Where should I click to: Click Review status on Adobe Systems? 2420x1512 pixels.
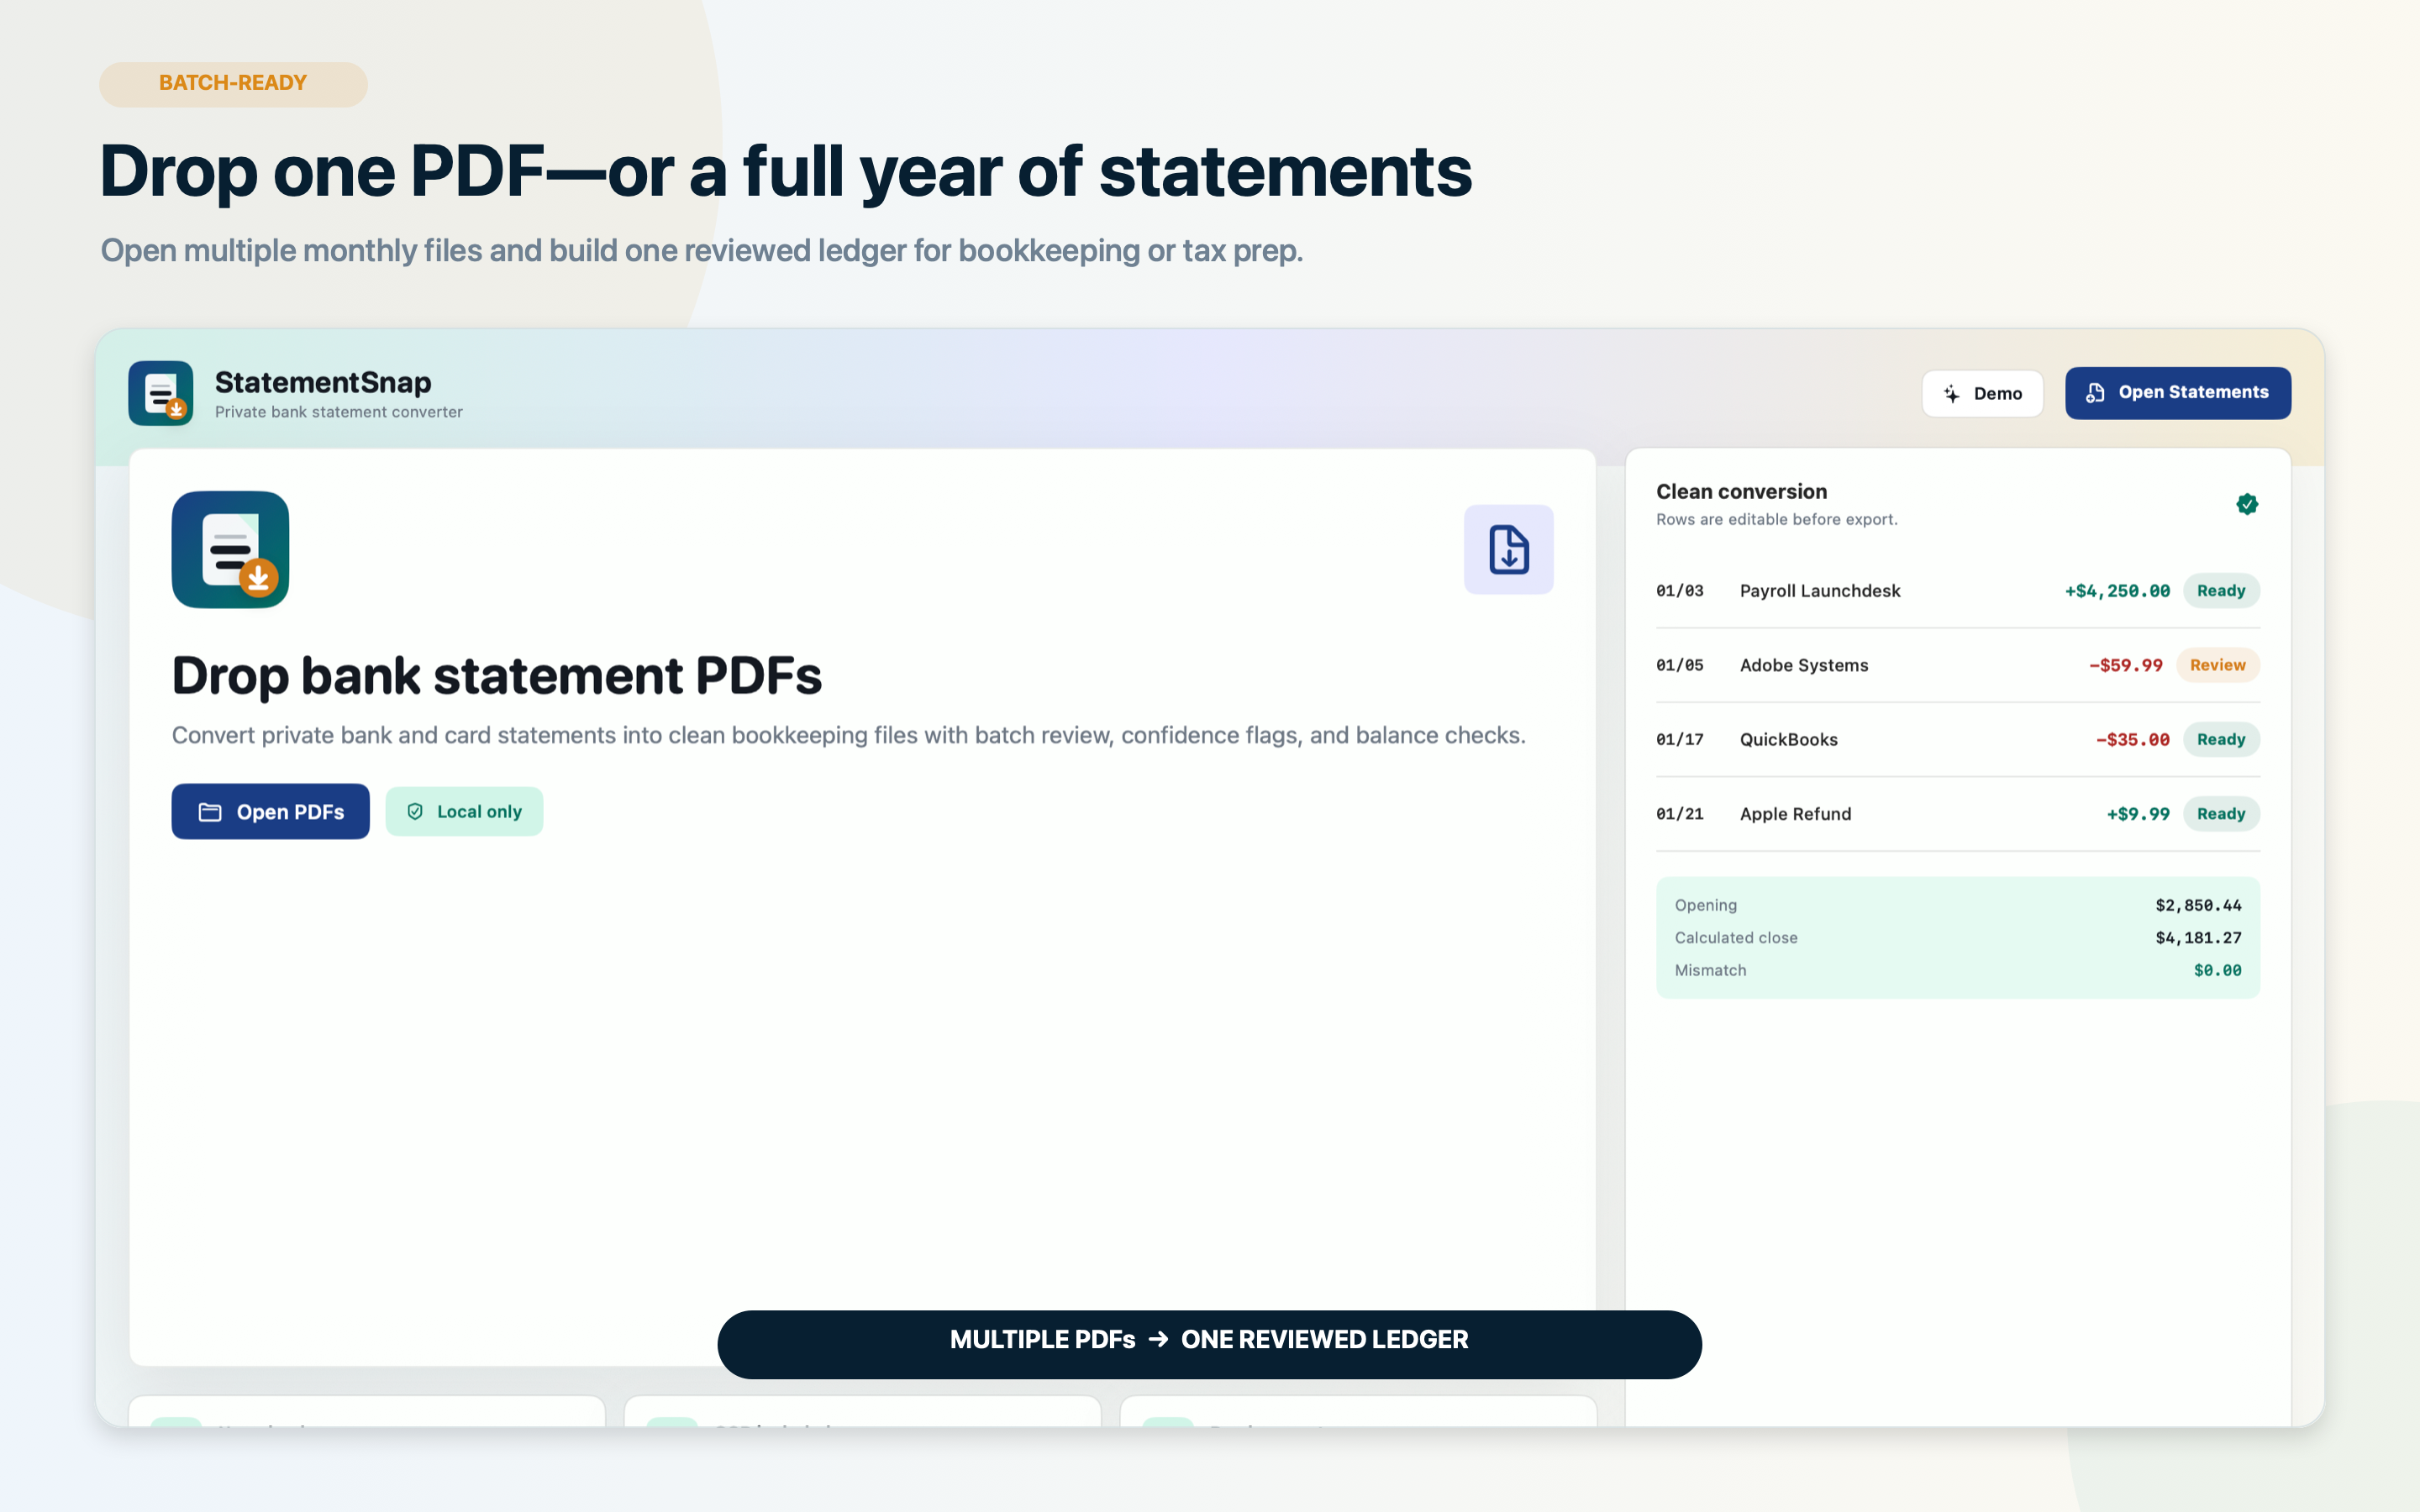(2217, 665)
